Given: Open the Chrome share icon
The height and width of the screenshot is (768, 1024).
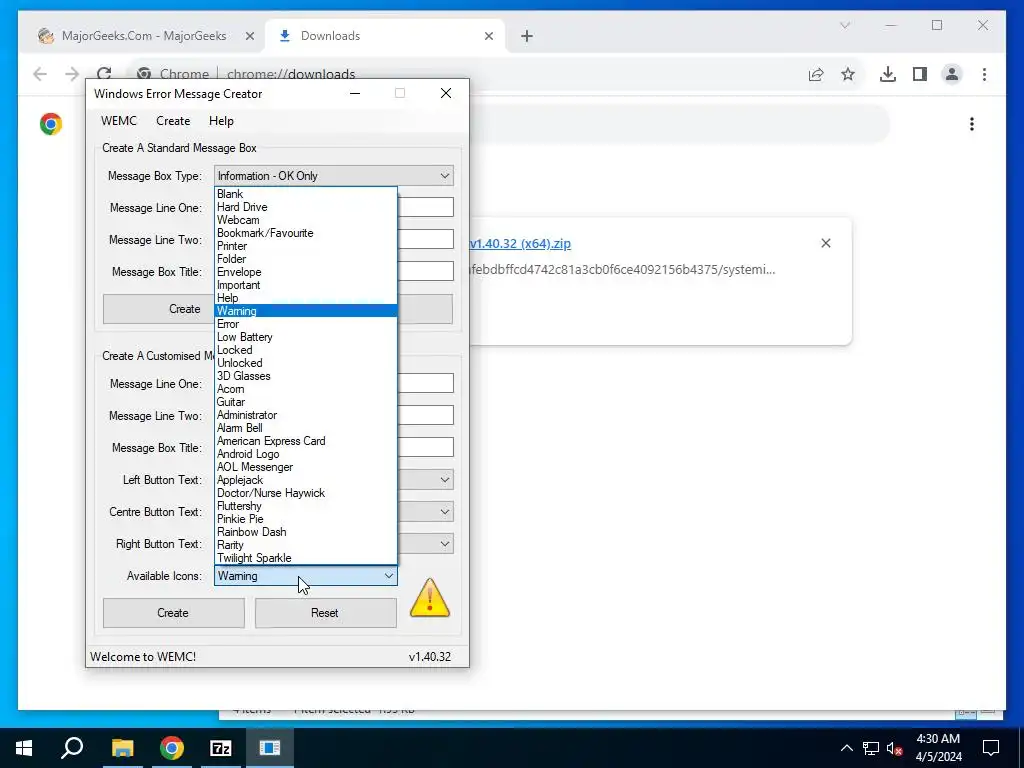Looking at the screenshot, I should click(816, 74).
